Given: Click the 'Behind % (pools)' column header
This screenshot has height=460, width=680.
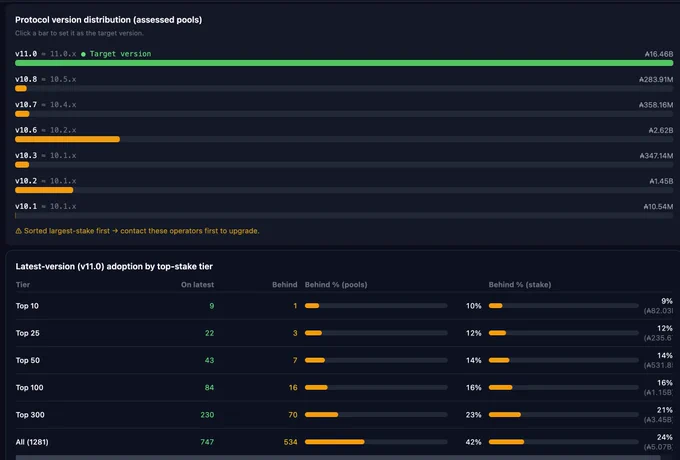Looking at the screenshot, I should click(336, 285).
